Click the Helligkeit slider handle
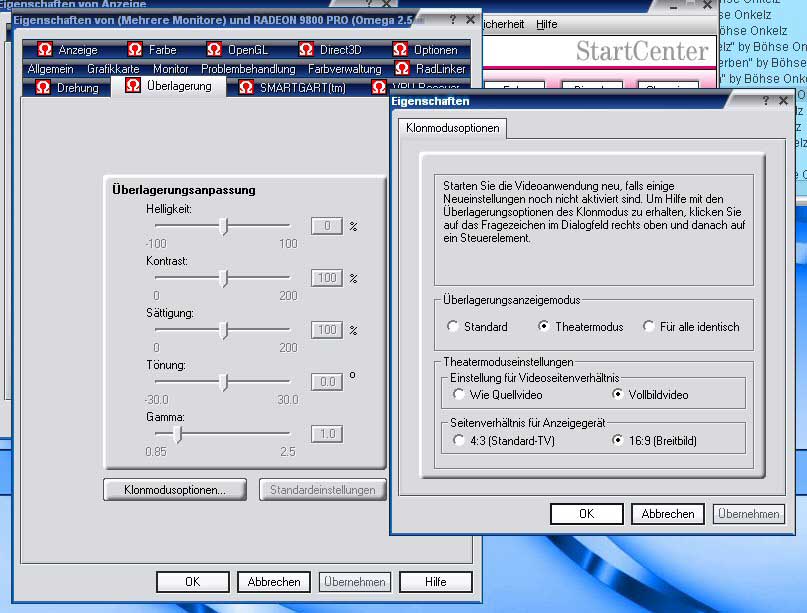807x613 pixels. pos(223,226)
